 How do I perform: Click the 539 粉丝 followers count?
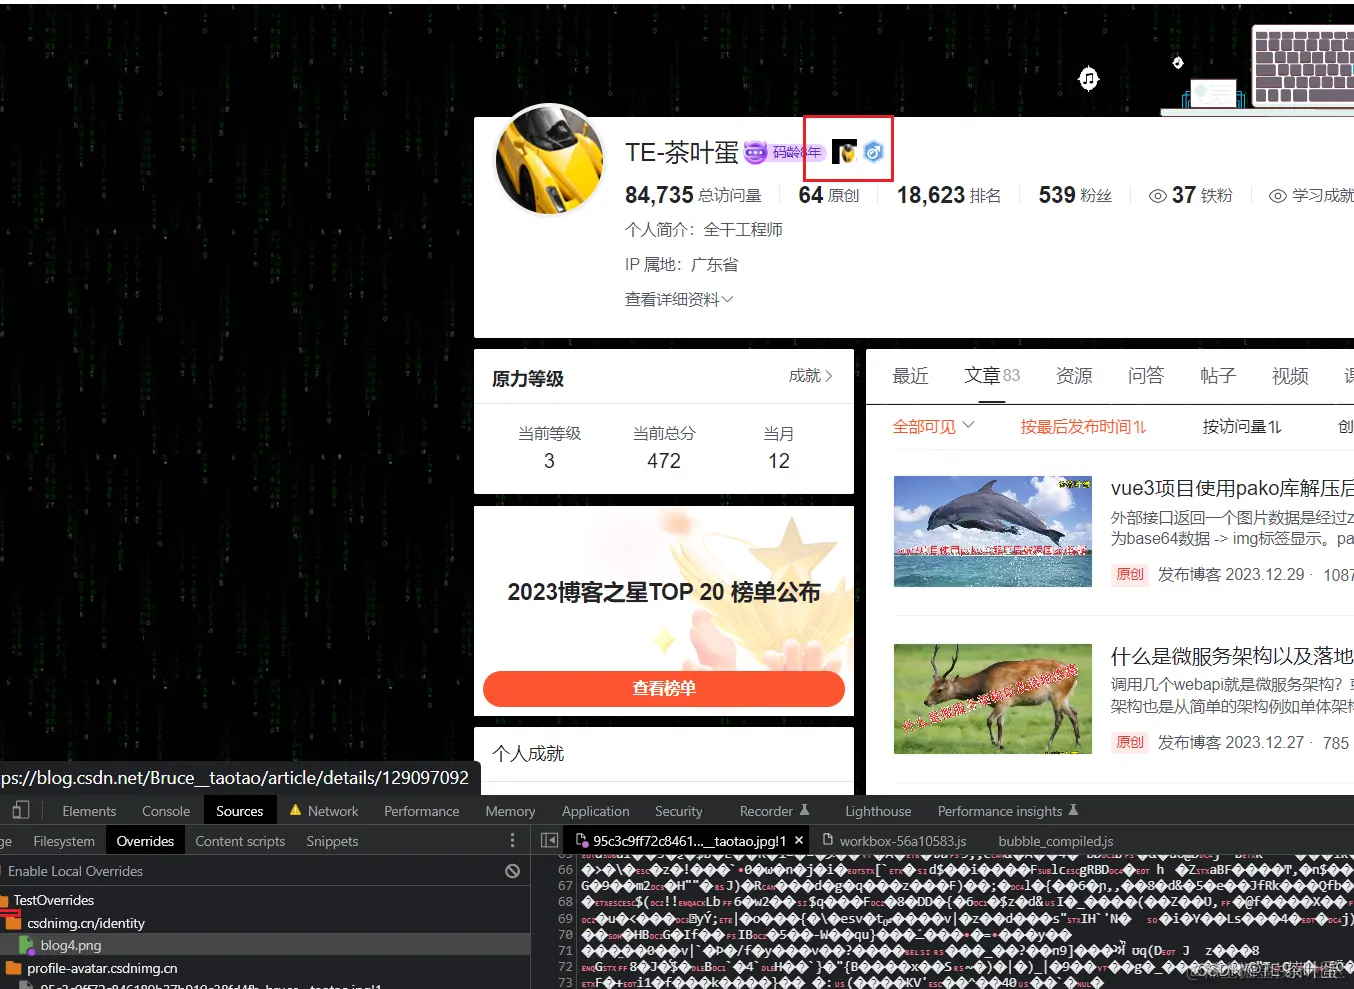coord(1075,195)
